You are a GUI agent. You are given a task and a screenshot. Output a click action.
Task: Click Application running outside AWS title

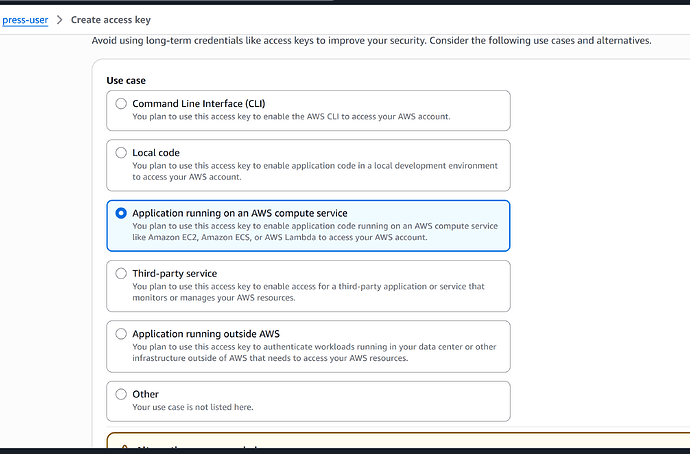tap(206, 333)
